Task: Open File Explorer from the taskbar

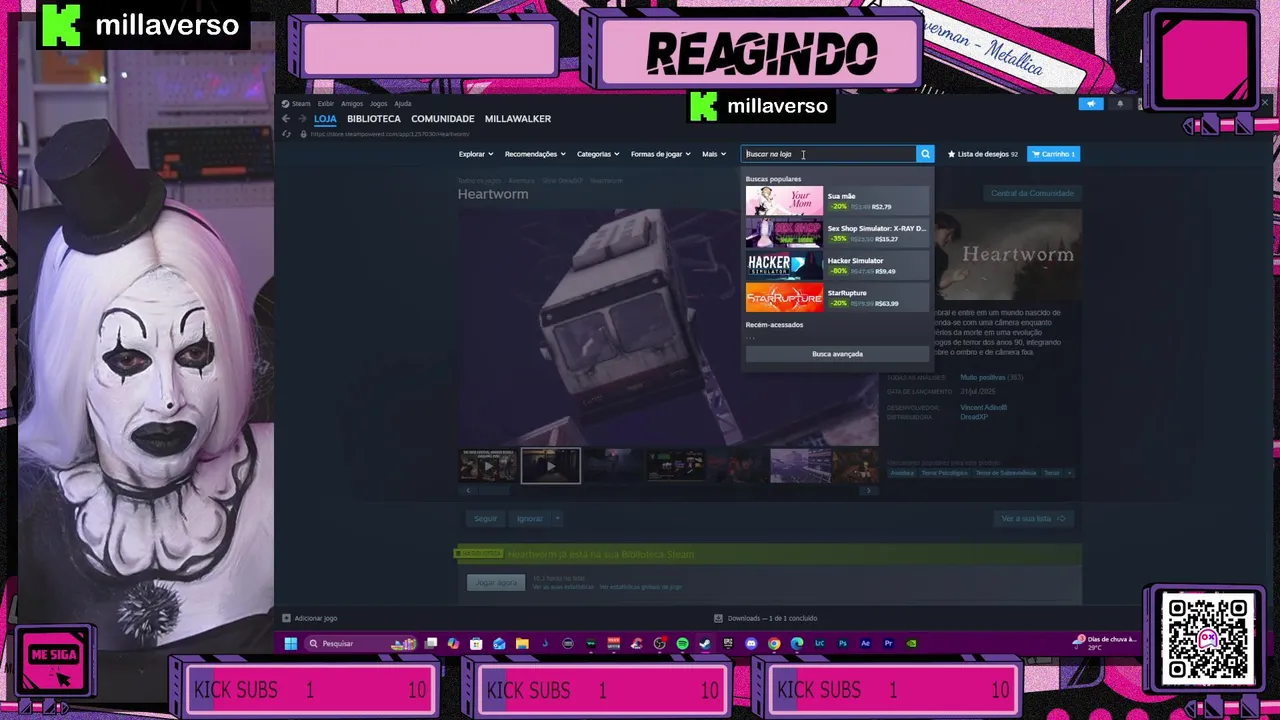Action: pyautogui.click(x=522, y=643)
